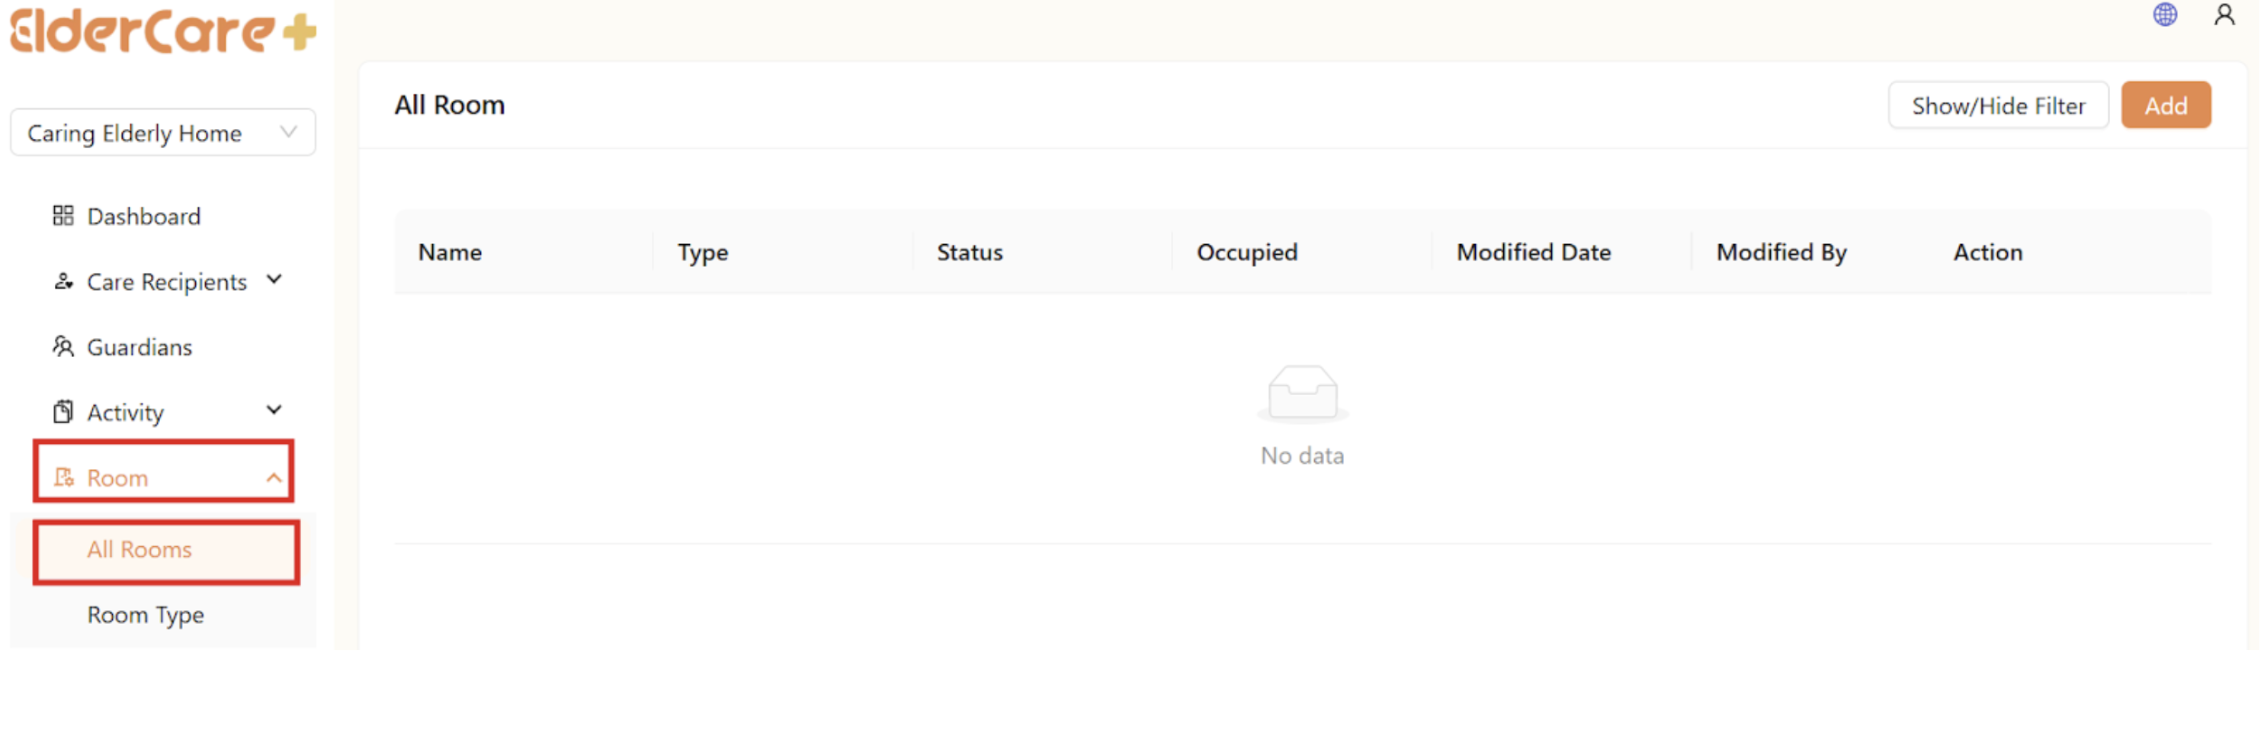
Task: Expand the Activity submenu chevron
Action: click(274, 411)
